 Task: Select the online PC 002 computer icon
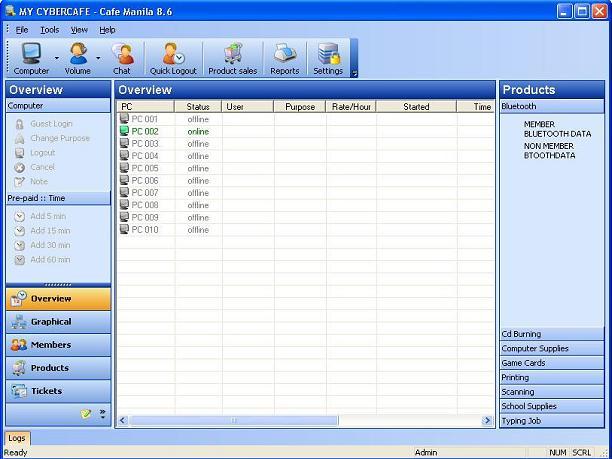pos(124,131)
